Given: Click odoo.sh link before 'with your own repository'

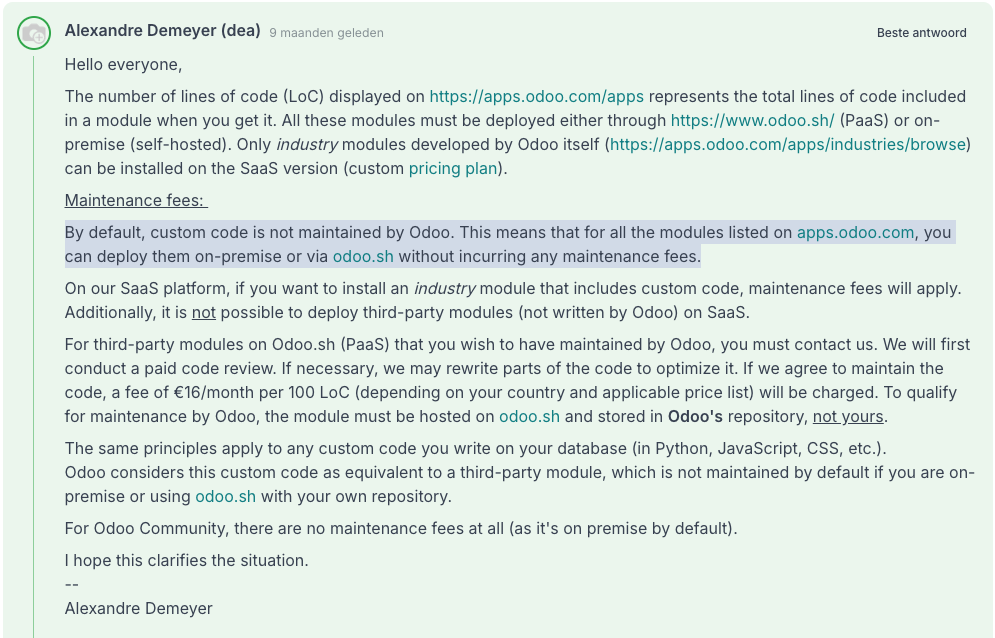Looking at the screenshot, I should click(x=225, y=497).
